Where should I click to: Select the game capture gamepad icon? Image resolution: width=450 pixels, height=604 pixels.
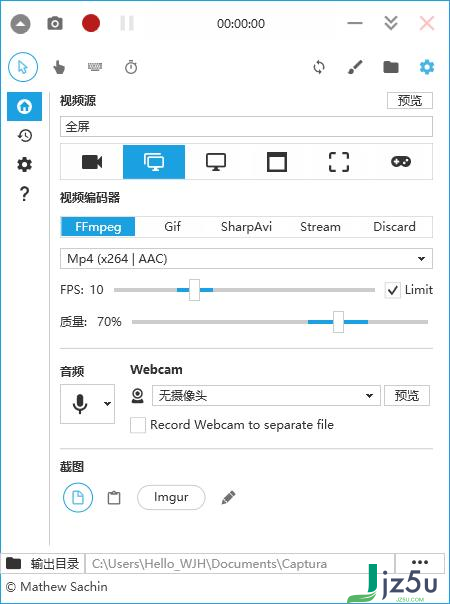tap(401, 162)
